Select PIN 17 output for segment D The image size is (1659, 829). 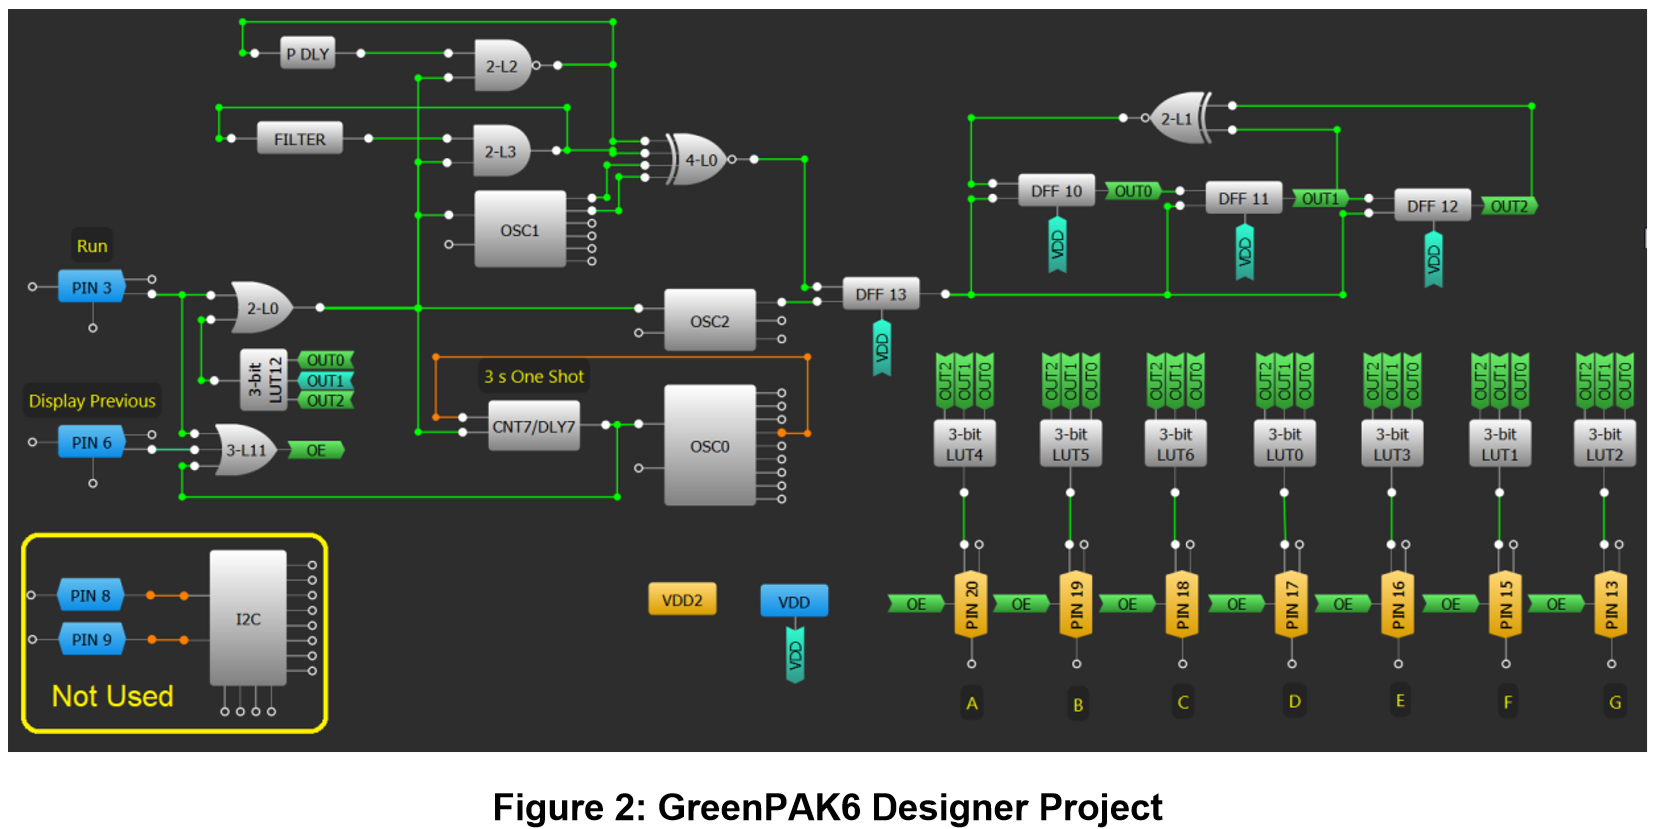click(1291, 604)
